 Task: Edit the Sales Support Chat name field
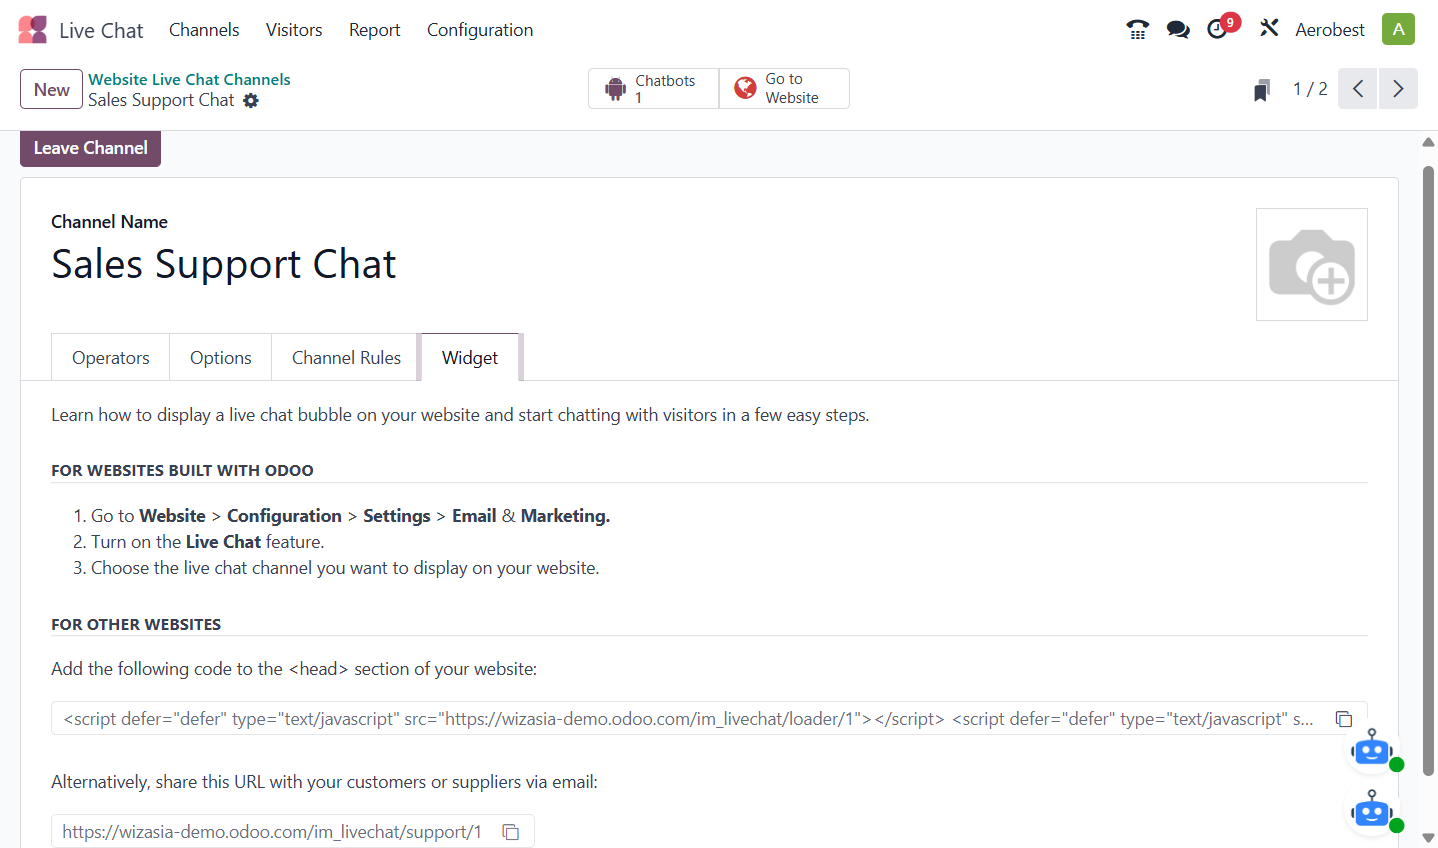223,264
